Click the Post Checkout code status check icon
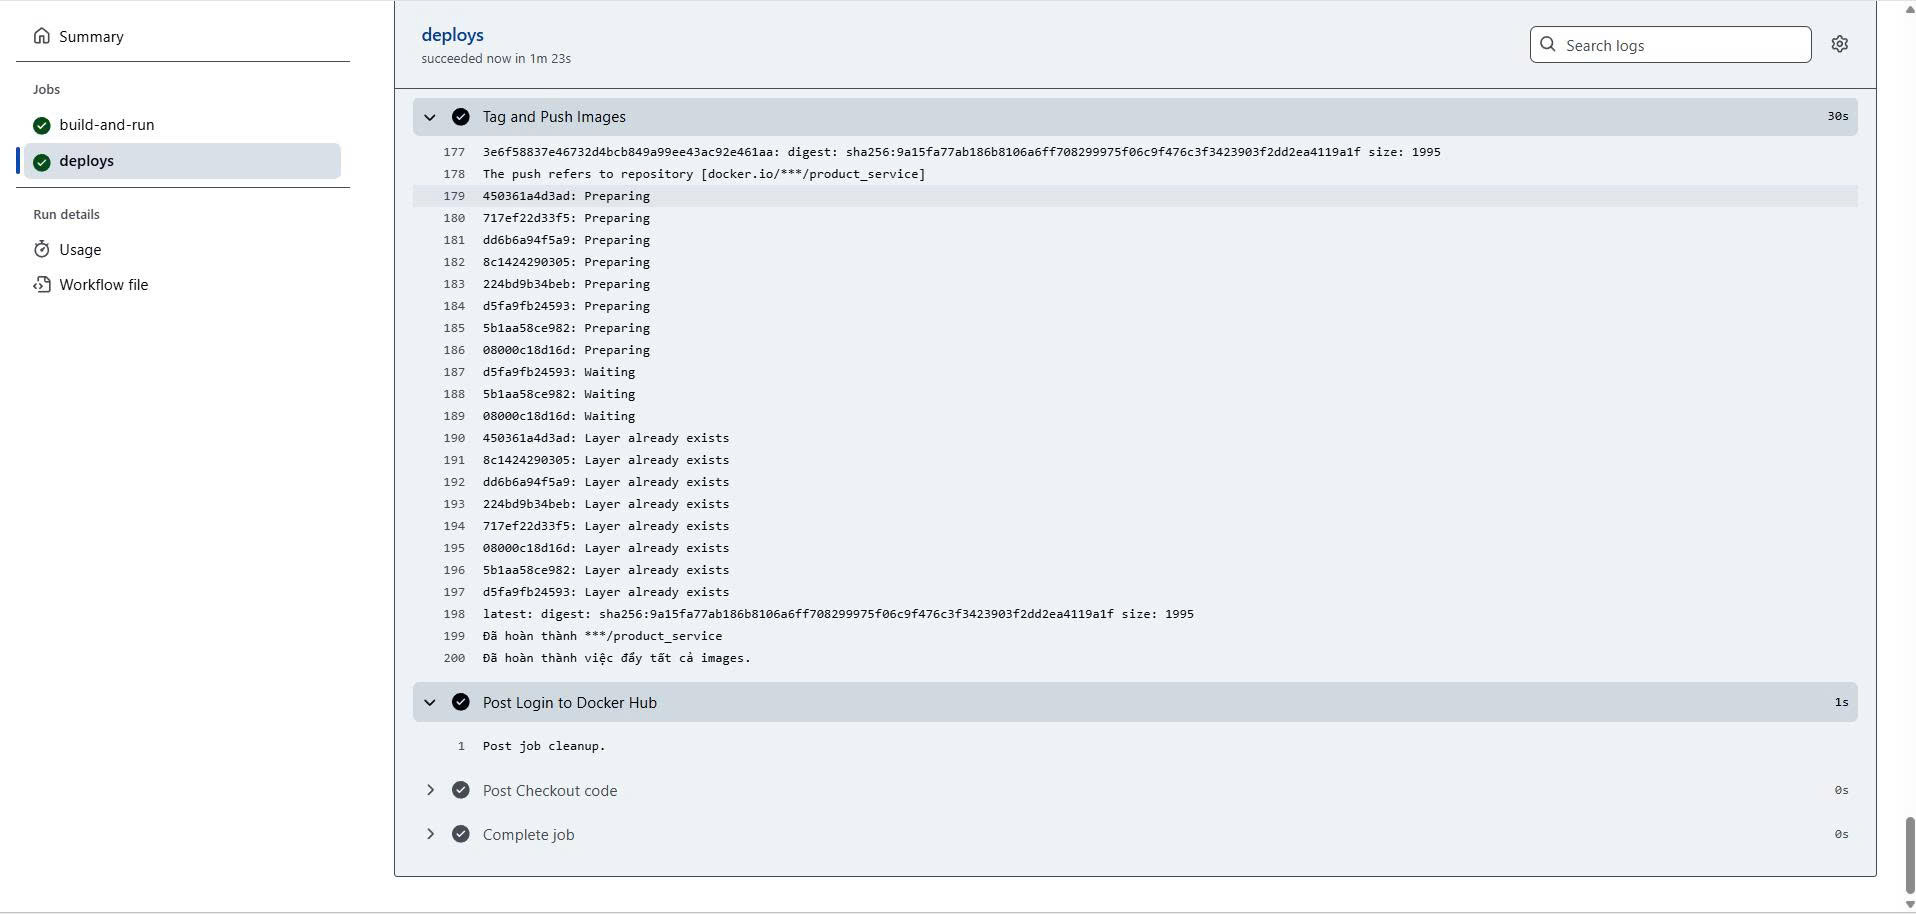The height and width of the screenshot is (914, 1916). click(x=460, y=790)
